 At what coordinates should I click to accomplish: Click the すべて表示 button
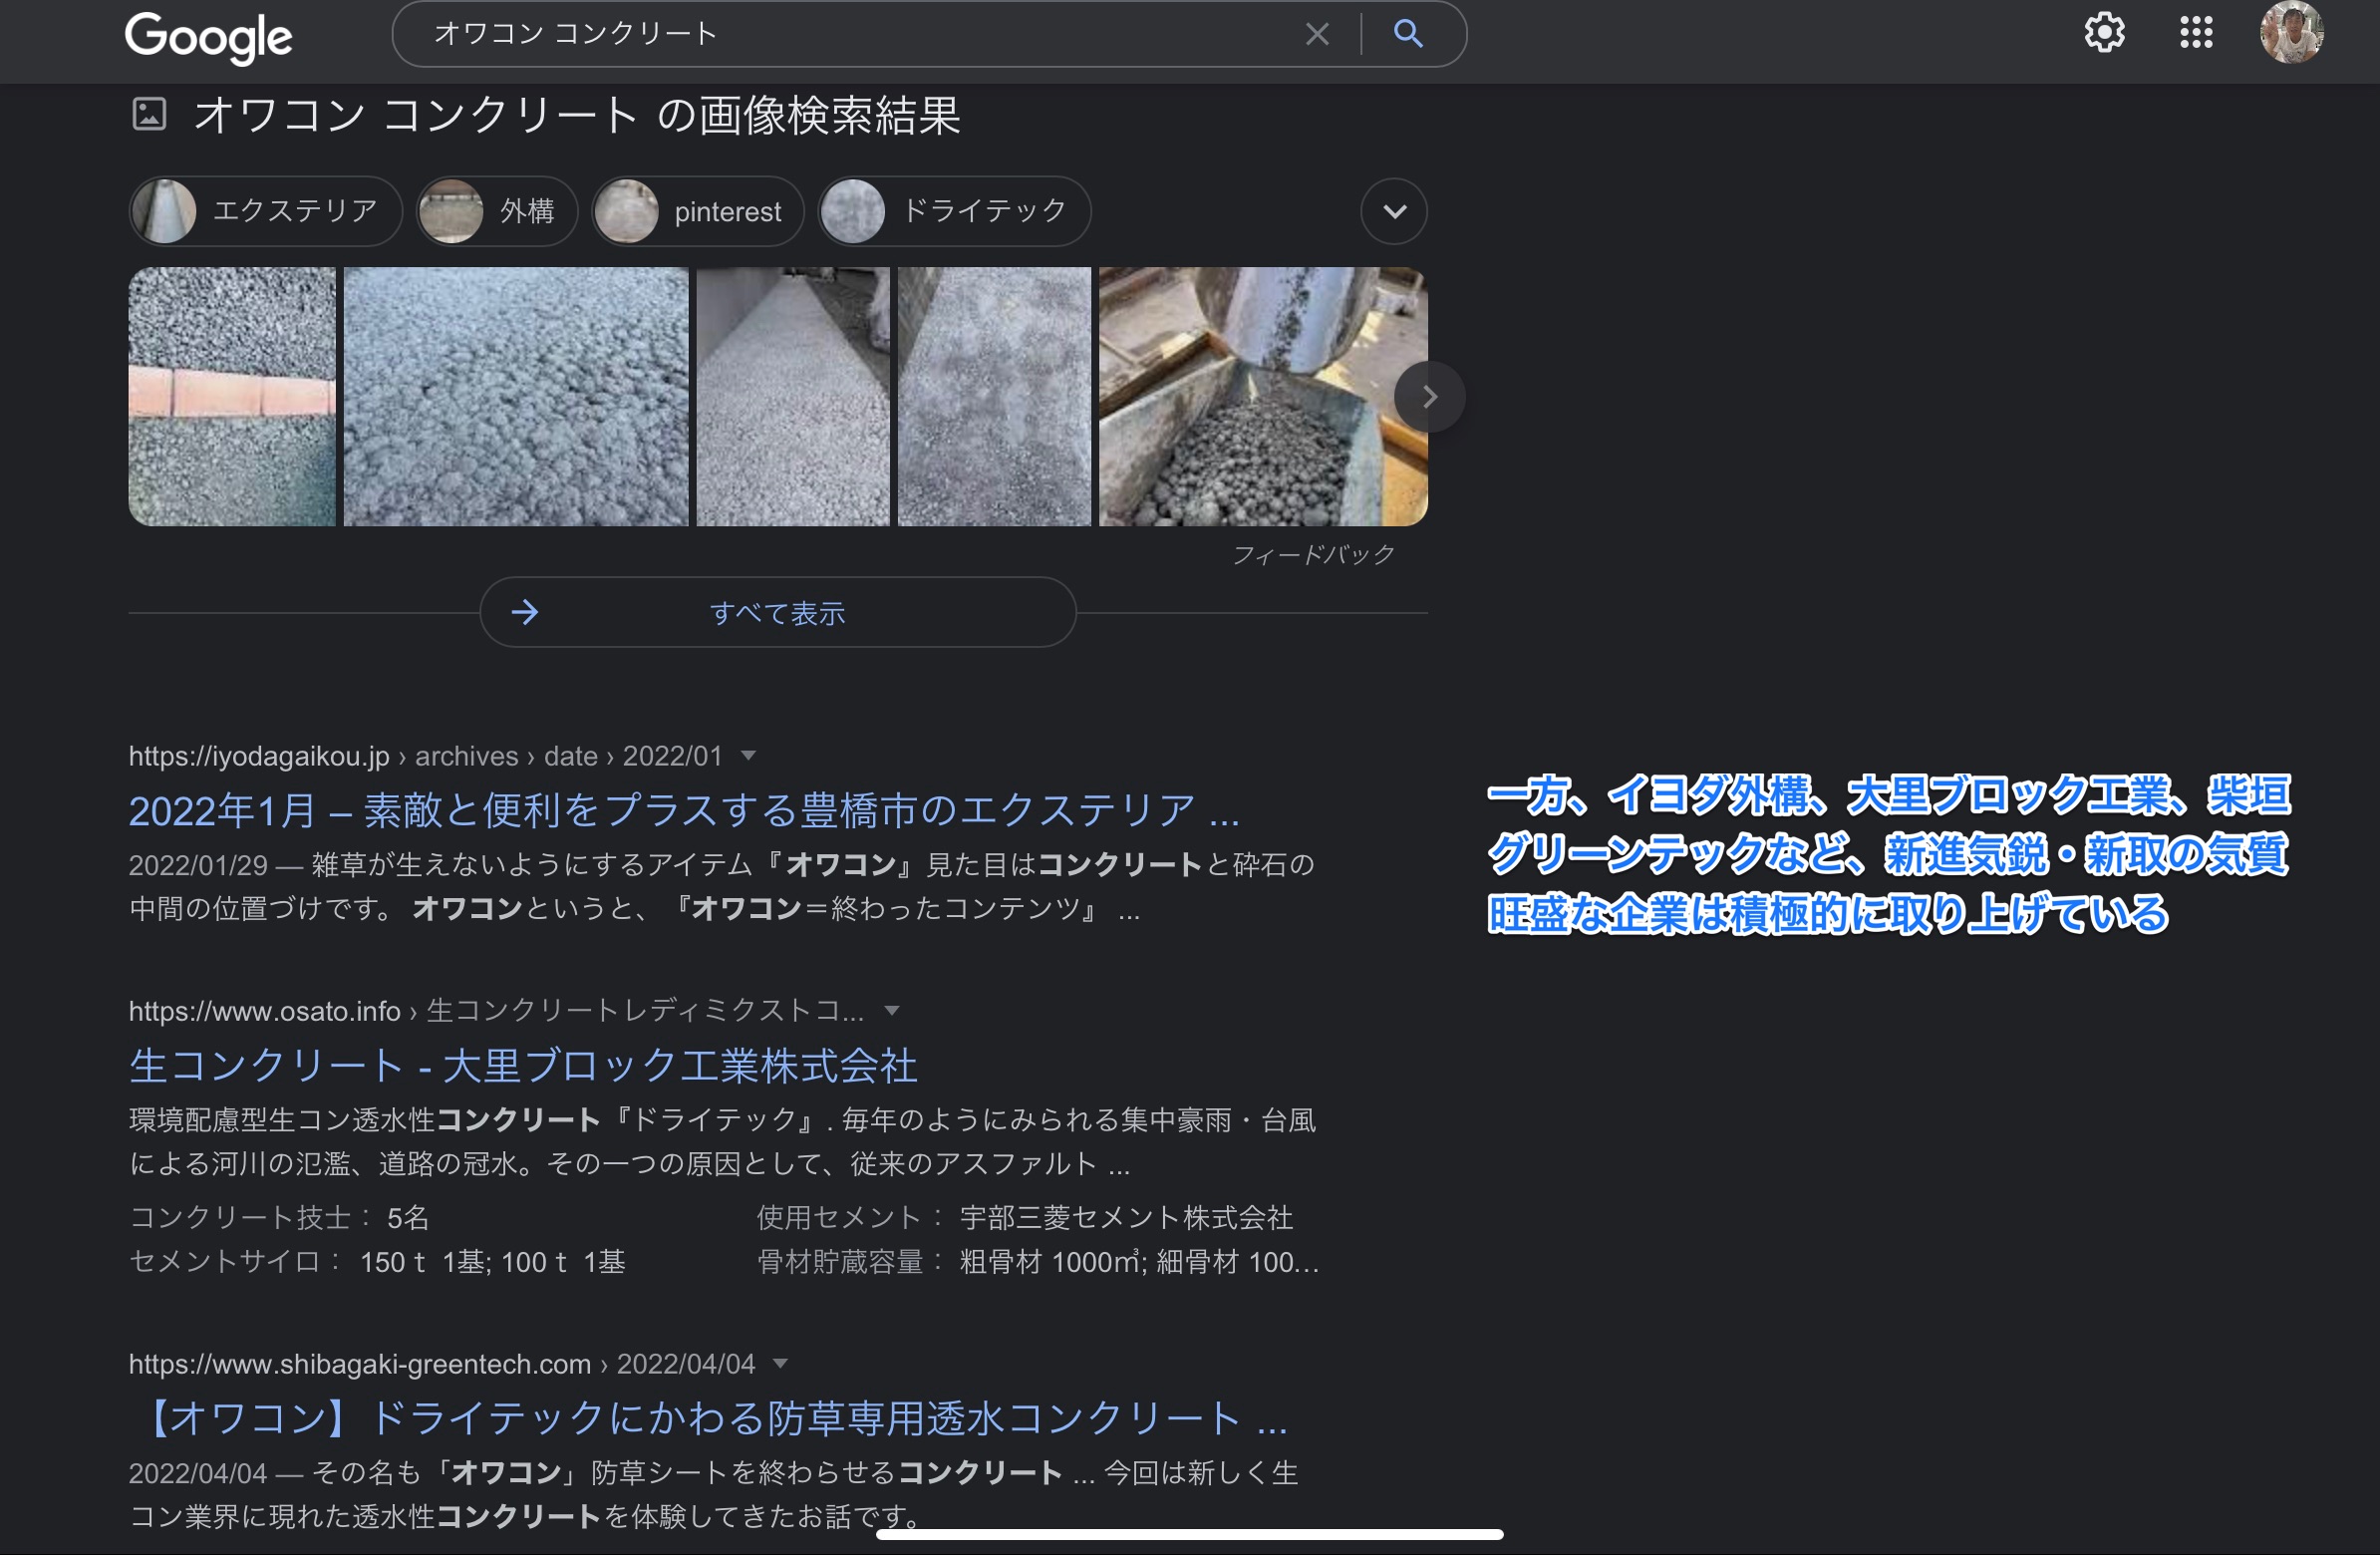(778, 612)
